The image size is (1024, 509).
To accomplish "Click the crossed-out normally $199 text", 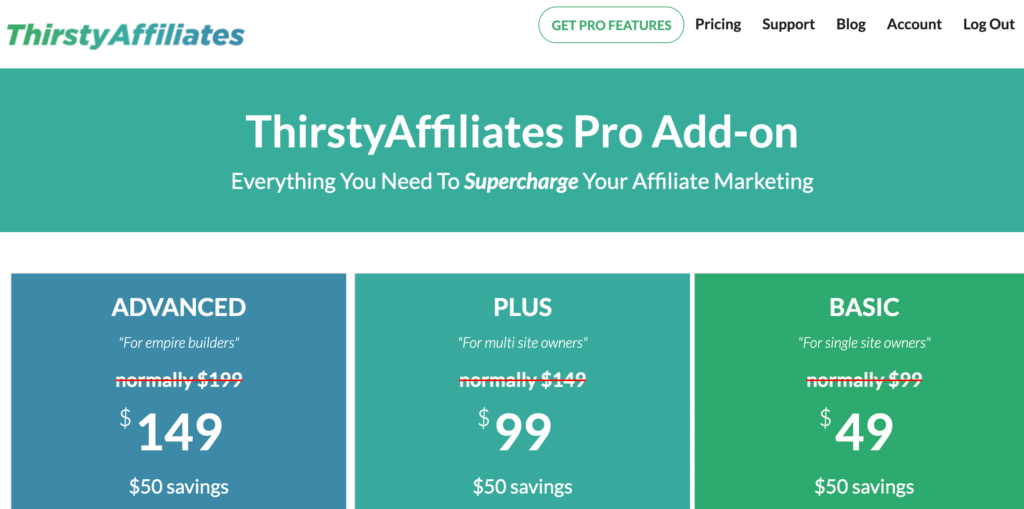I will click(179, 379).
